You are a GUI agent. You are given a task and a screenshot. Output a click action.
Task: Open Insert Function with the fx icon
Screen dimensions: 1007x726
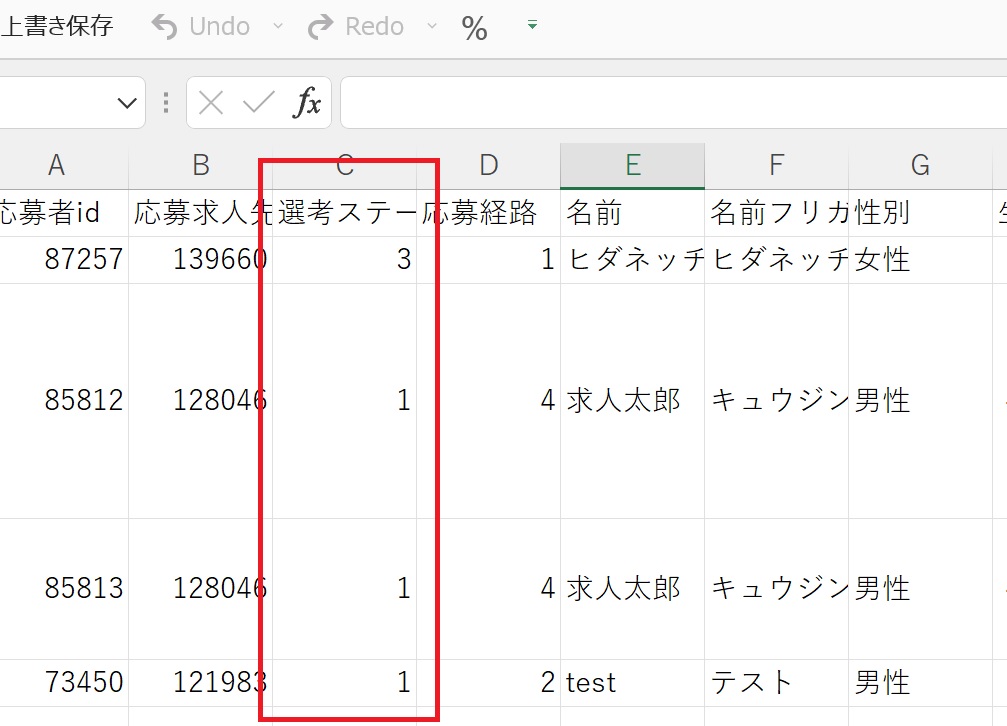click(x=307, y=103)
